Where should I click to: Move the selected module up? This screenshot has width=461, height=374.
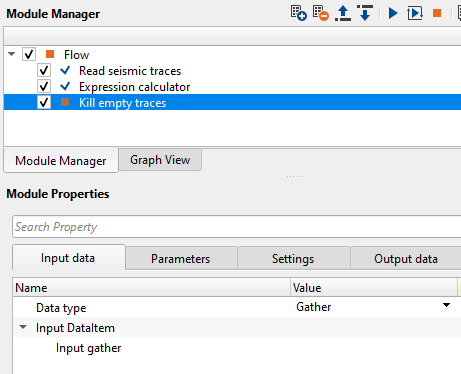(343, 13)
